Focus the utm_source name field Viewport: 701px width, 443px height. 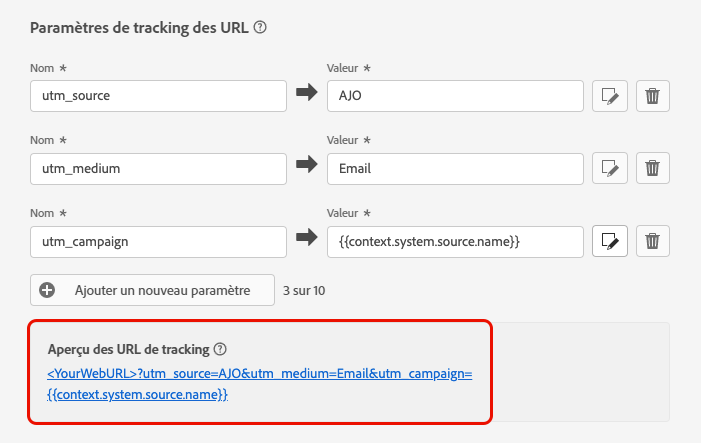point(158,96)
